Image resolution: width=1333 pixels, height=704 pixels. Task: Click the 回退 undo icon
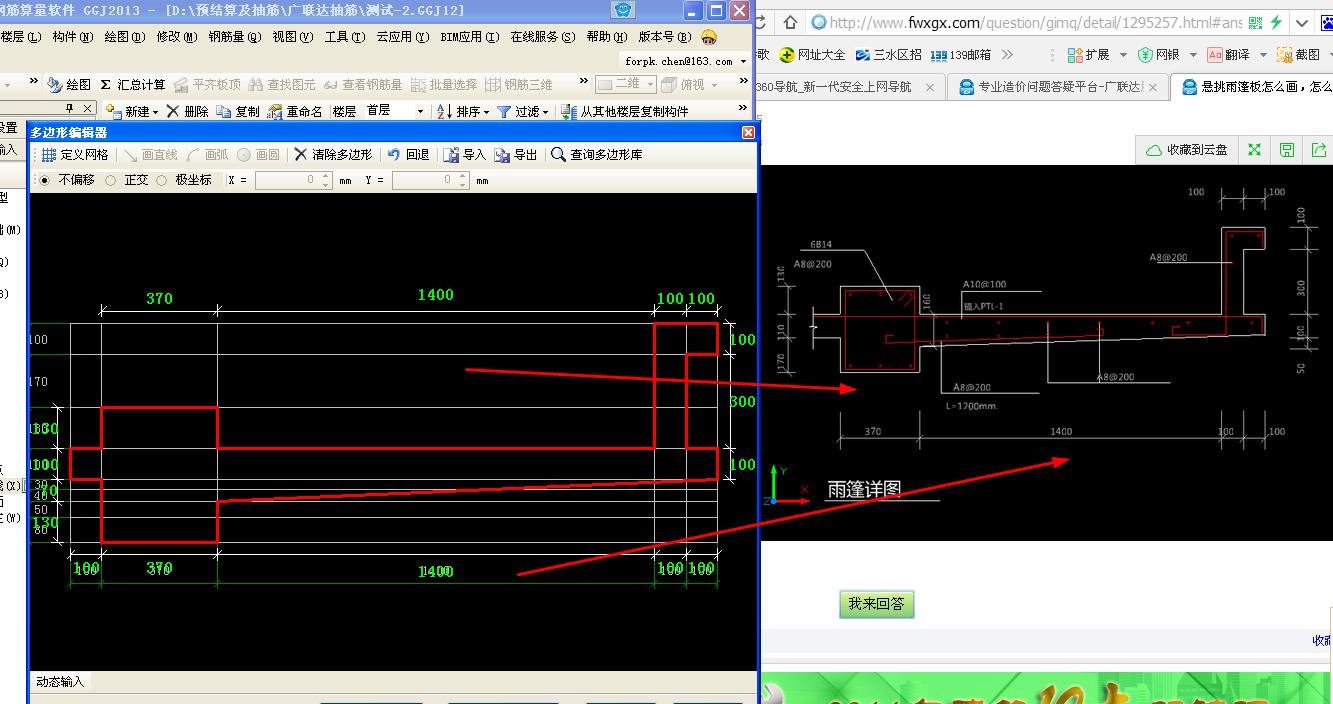394,155
